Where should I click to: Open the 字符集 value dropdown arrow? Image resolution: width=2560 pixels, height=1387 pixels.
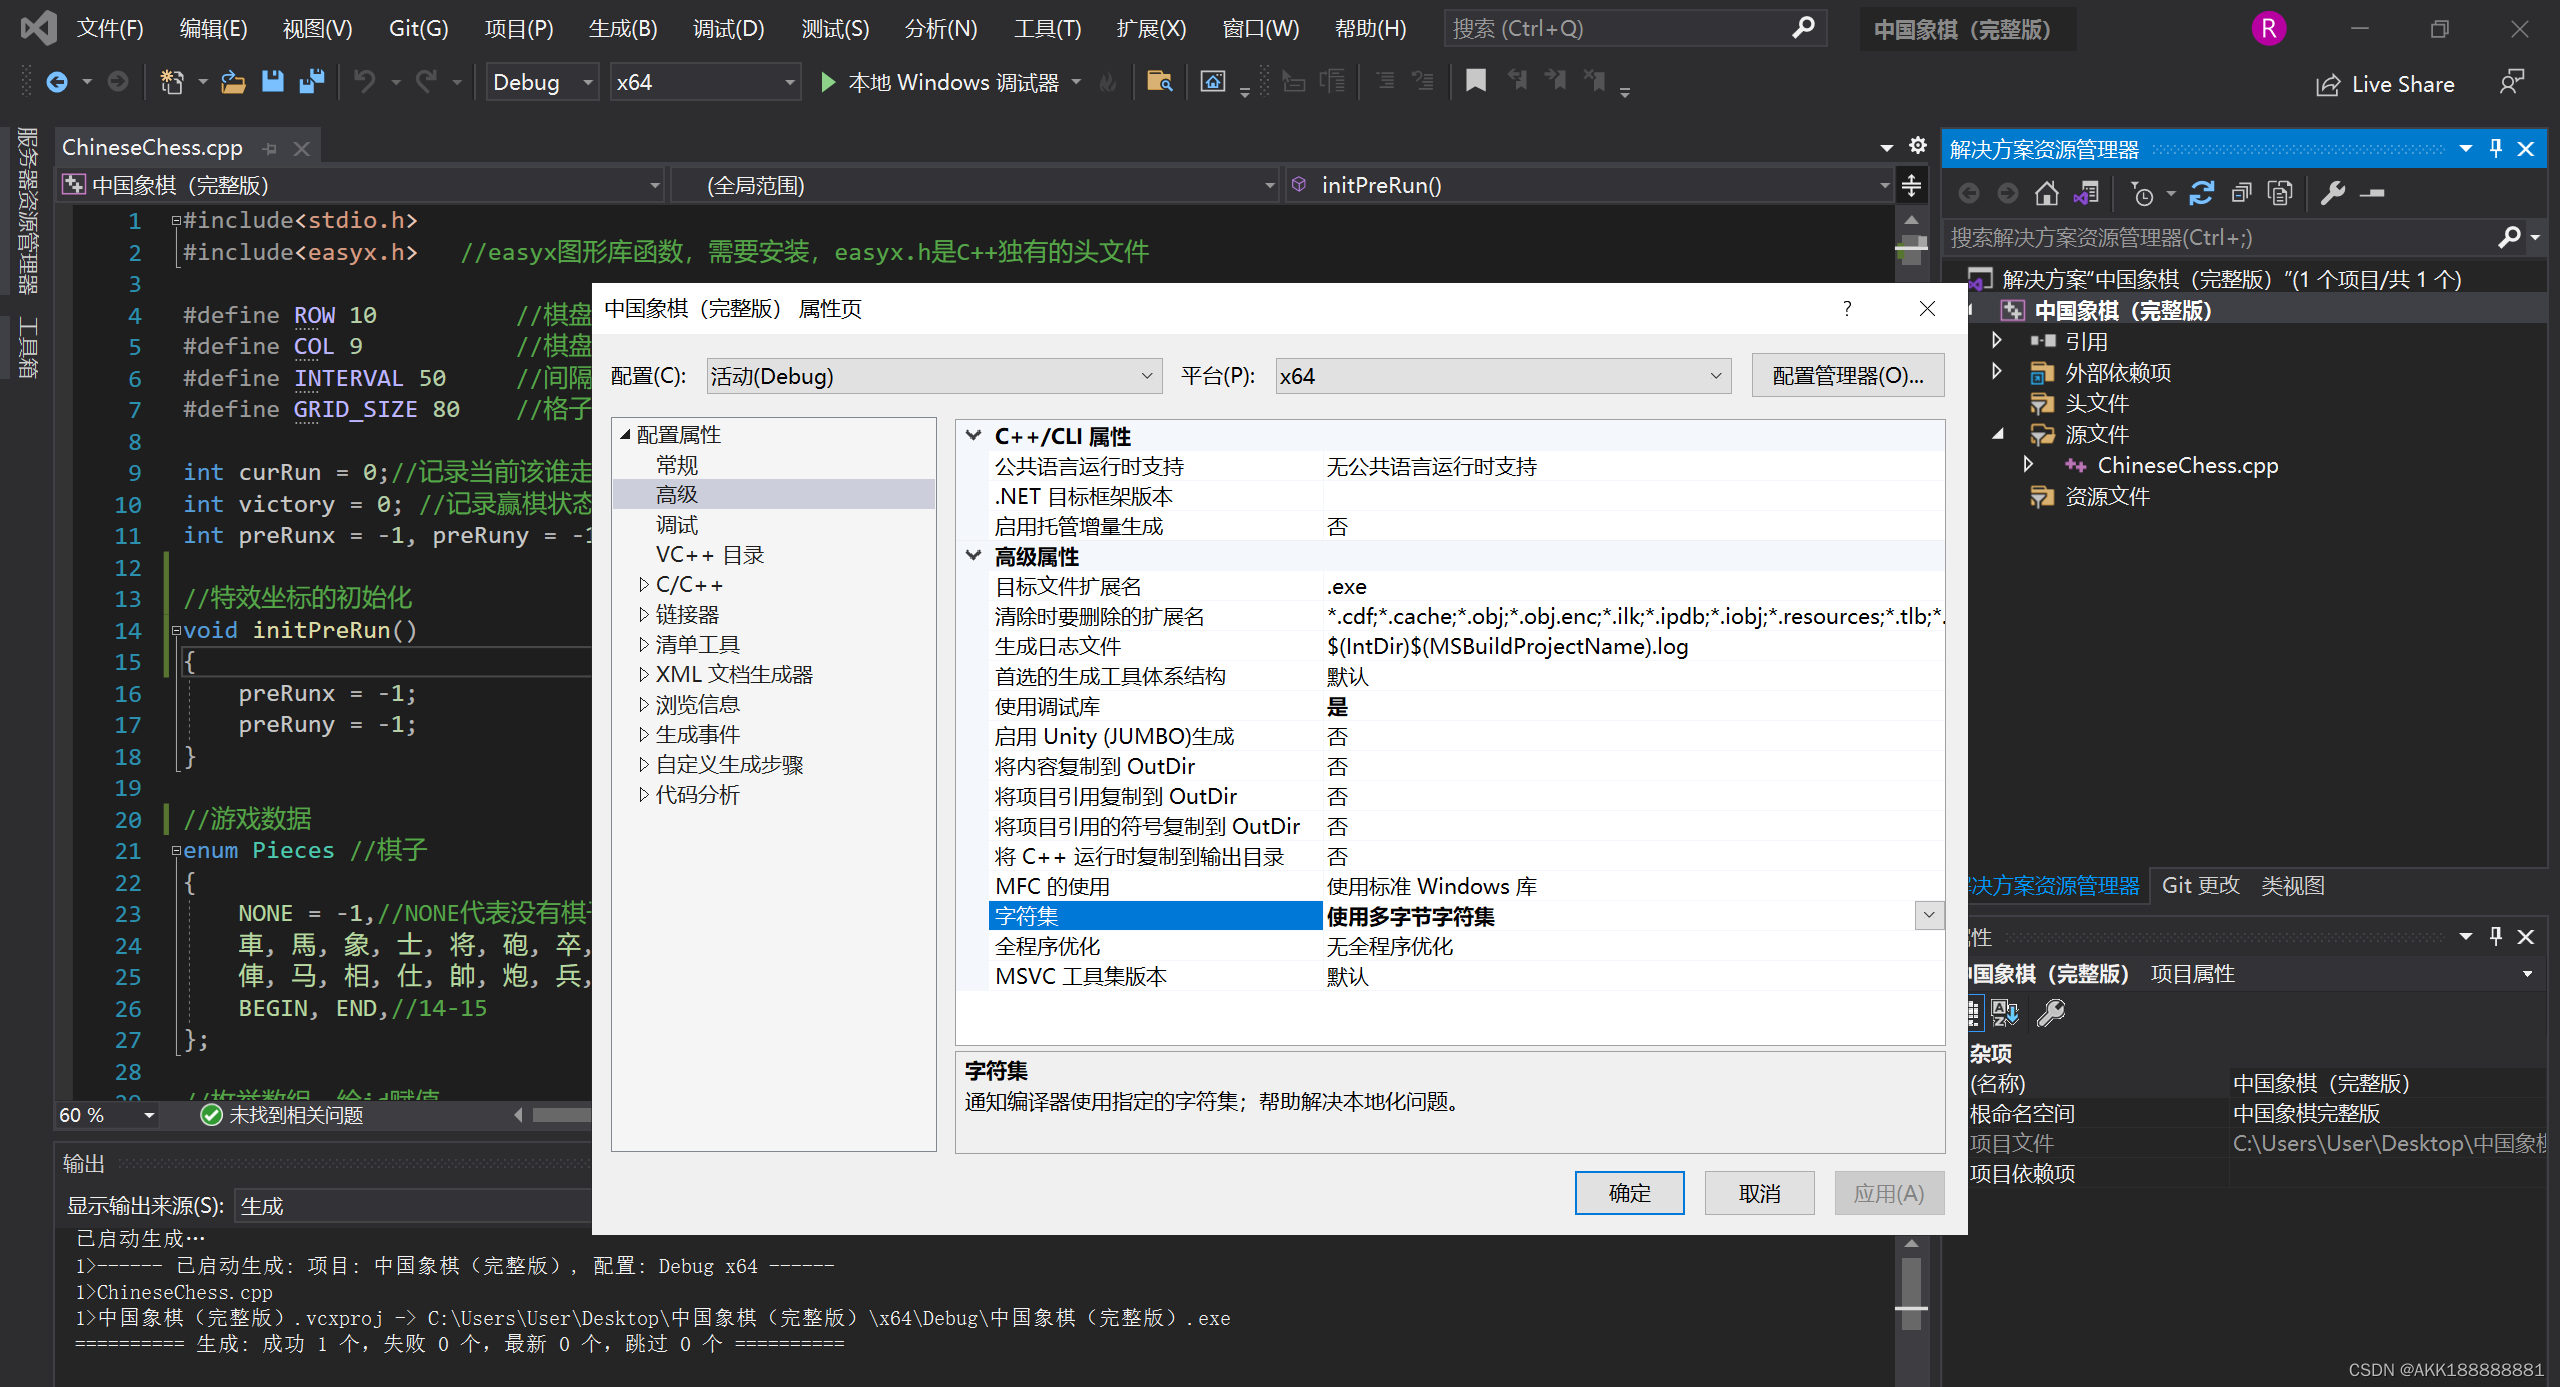(1929, 915)
